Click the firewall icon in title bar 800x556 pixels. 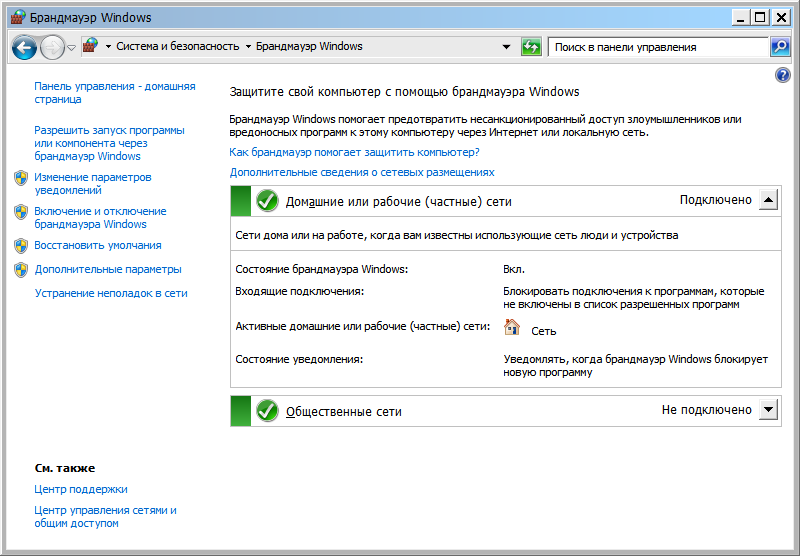pos(18,17)
